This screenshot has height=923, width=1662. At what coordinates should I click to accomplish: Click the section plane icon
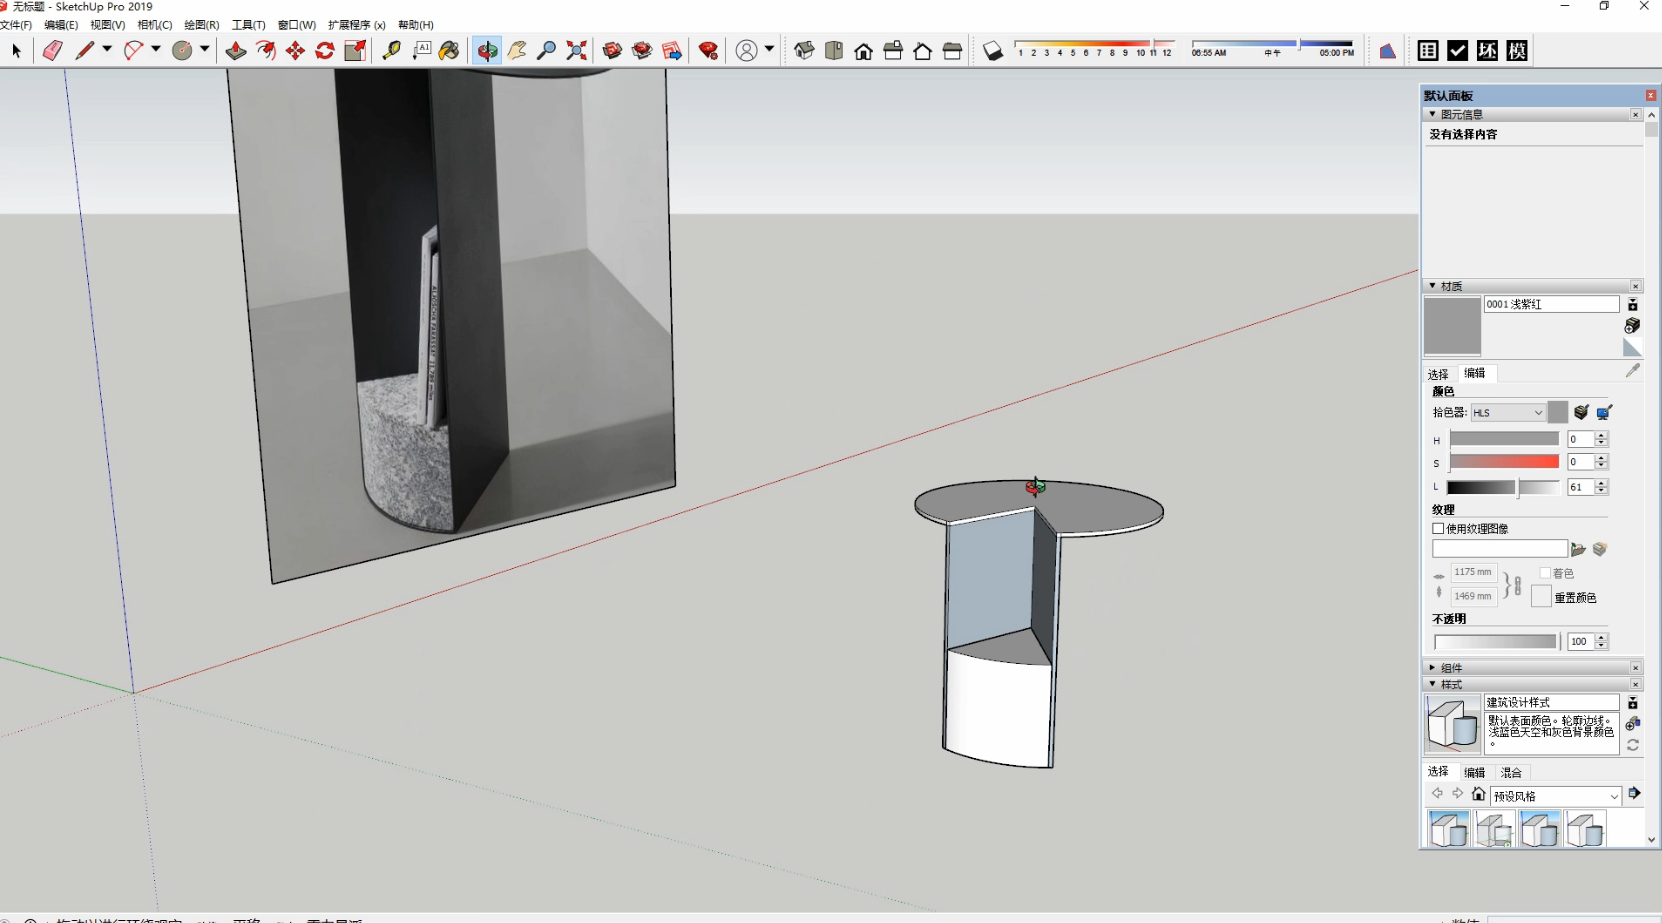pyautogui.click(x=1387, y=50)
